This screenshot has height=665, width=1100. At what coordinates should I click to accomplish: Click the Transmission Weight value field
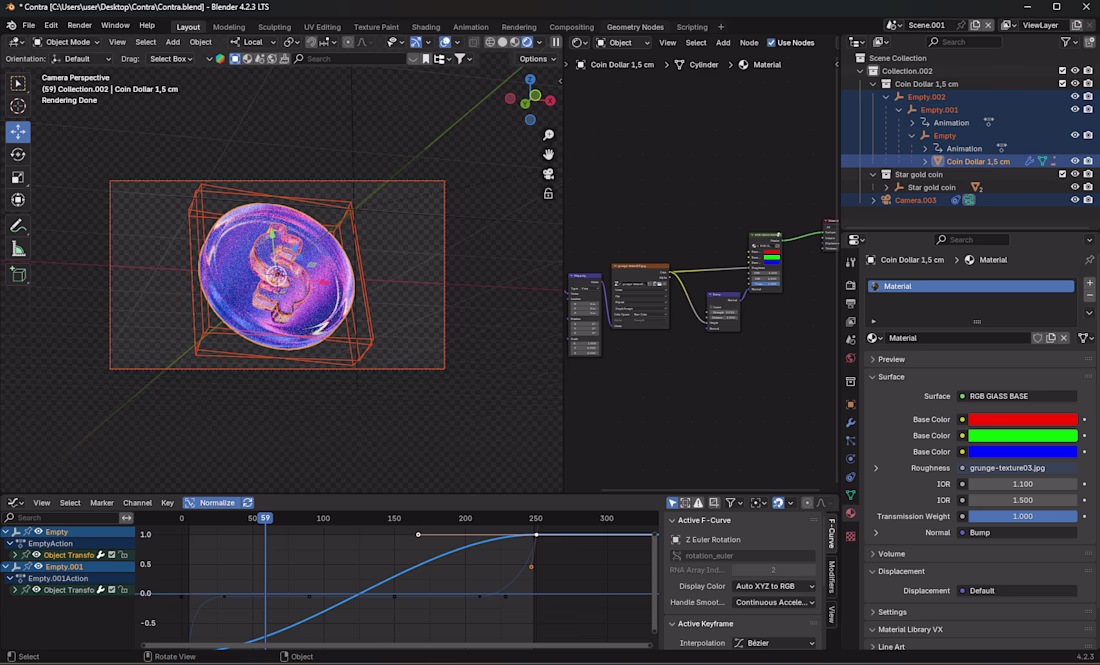pyautogui.click(x=1023, y=516)
